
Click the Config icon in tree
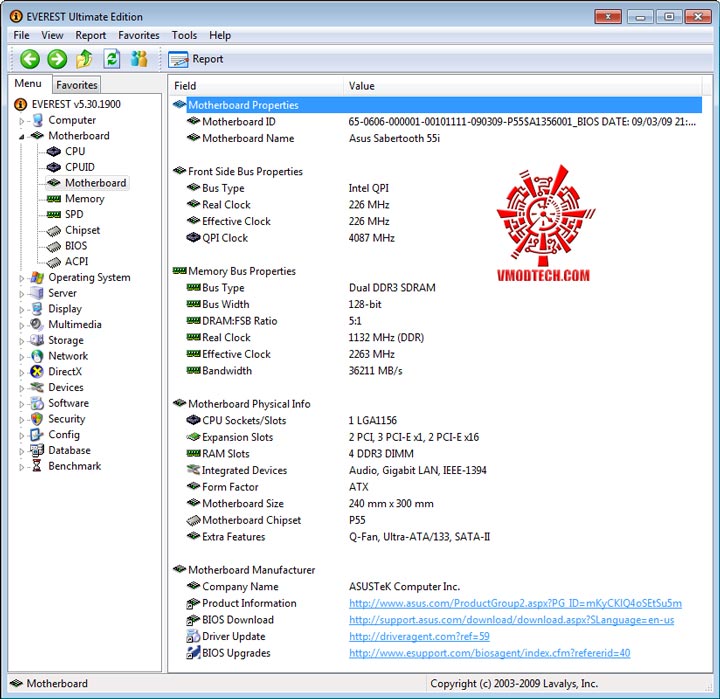tap(36, 434)
